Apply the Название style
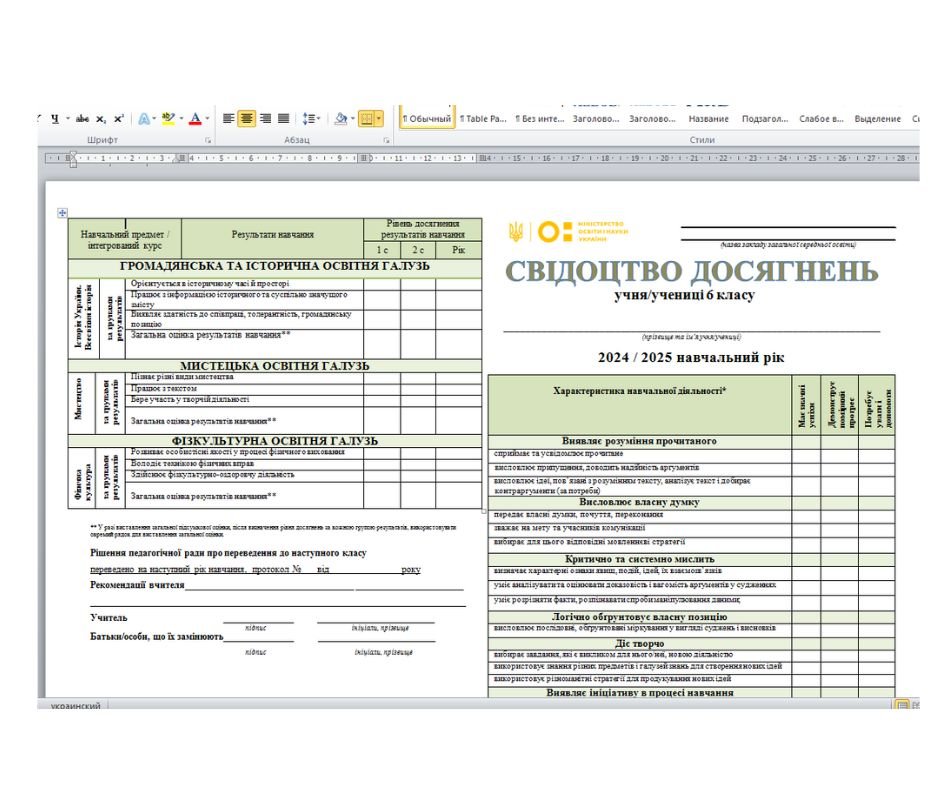 pyautogui.click(x=709, y=119)
